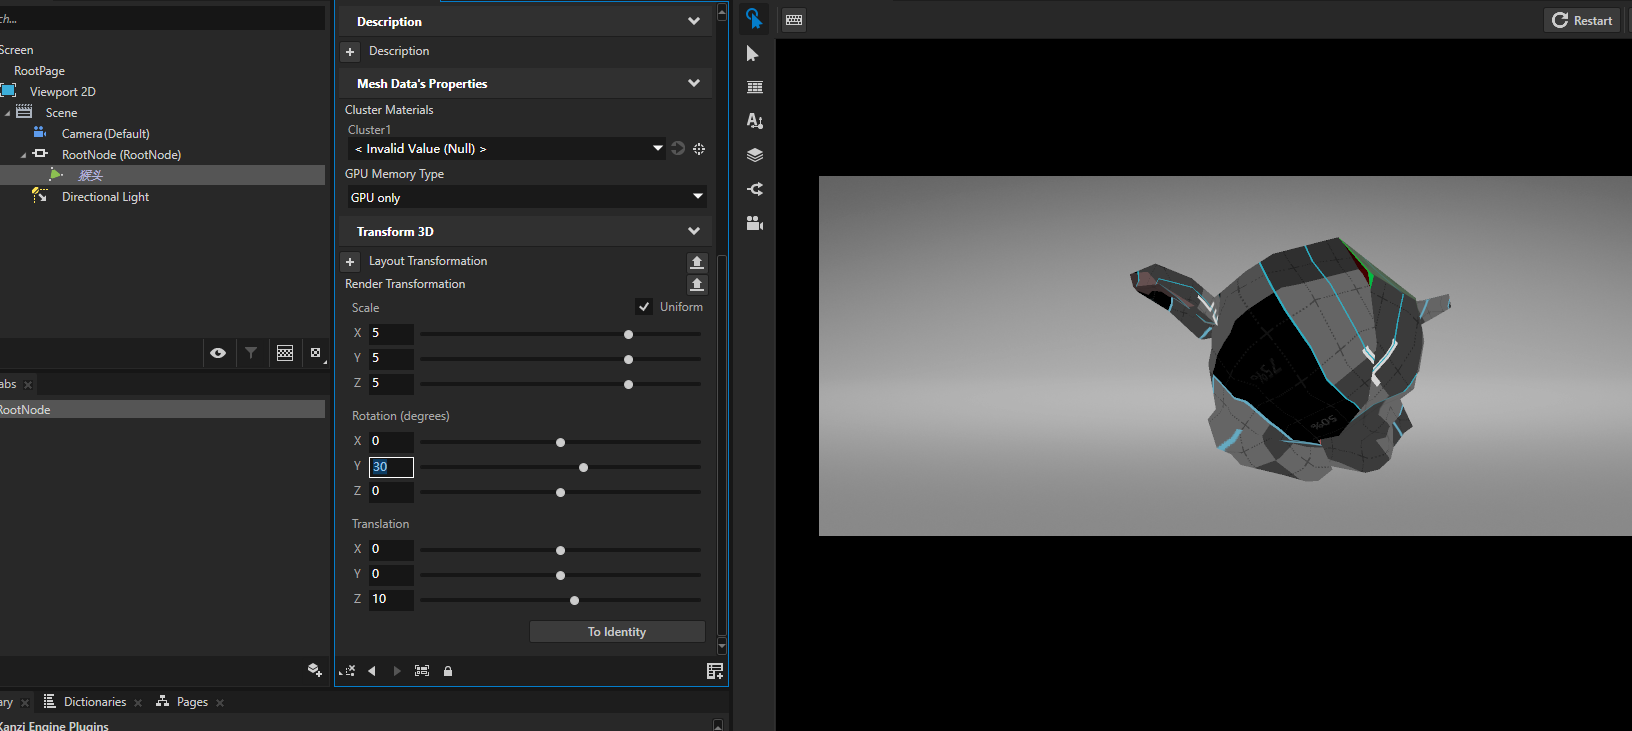
Task: Click the Translation Z input field
Action: [x=391, y=599]
